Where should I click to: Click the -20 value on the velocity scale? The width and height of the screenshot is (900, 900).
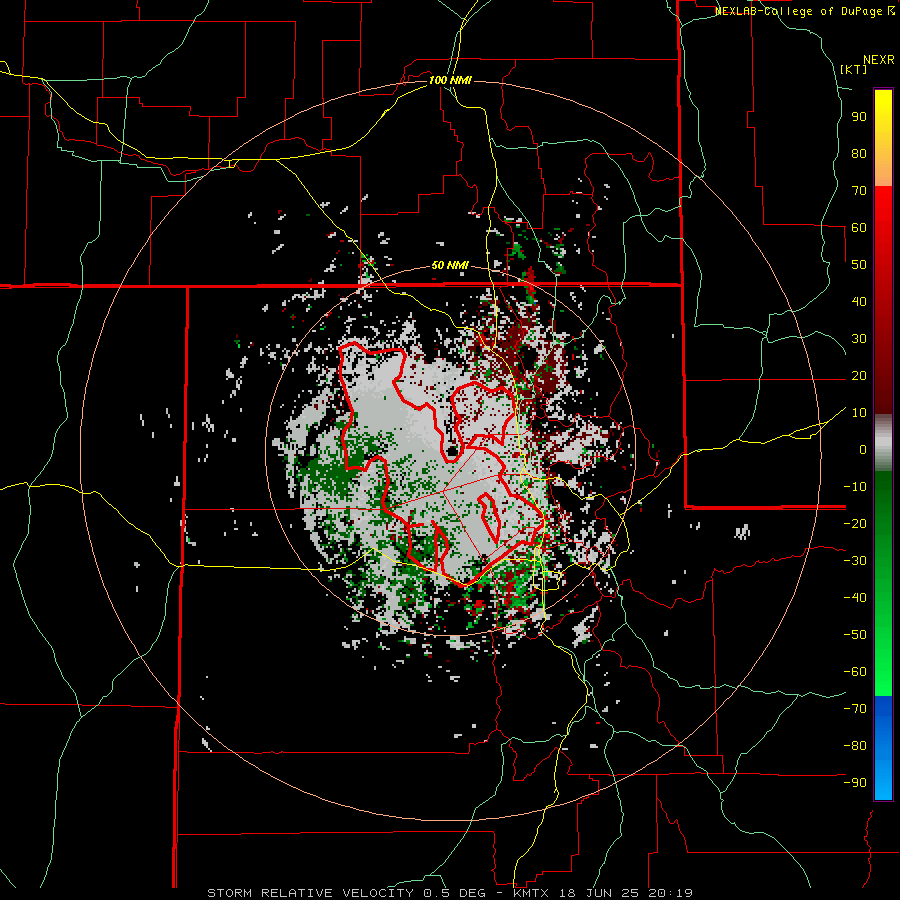(855, 523)
